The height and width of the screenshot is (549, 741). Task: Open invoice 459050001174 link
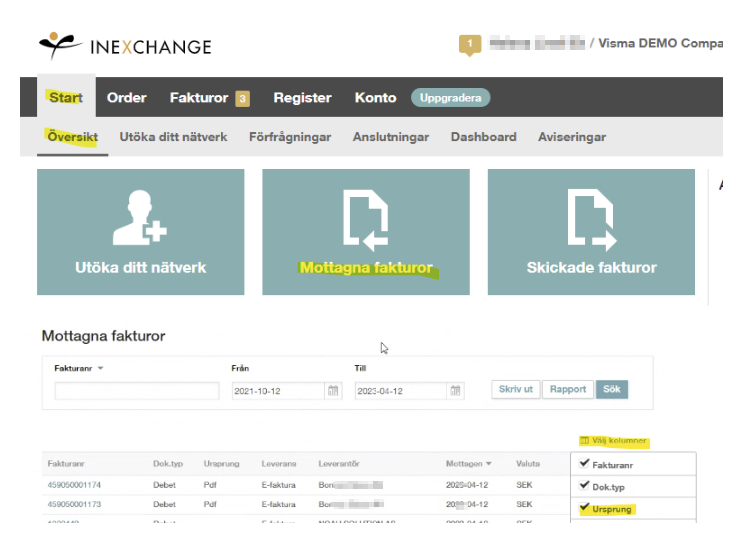[x=74, y=485]
